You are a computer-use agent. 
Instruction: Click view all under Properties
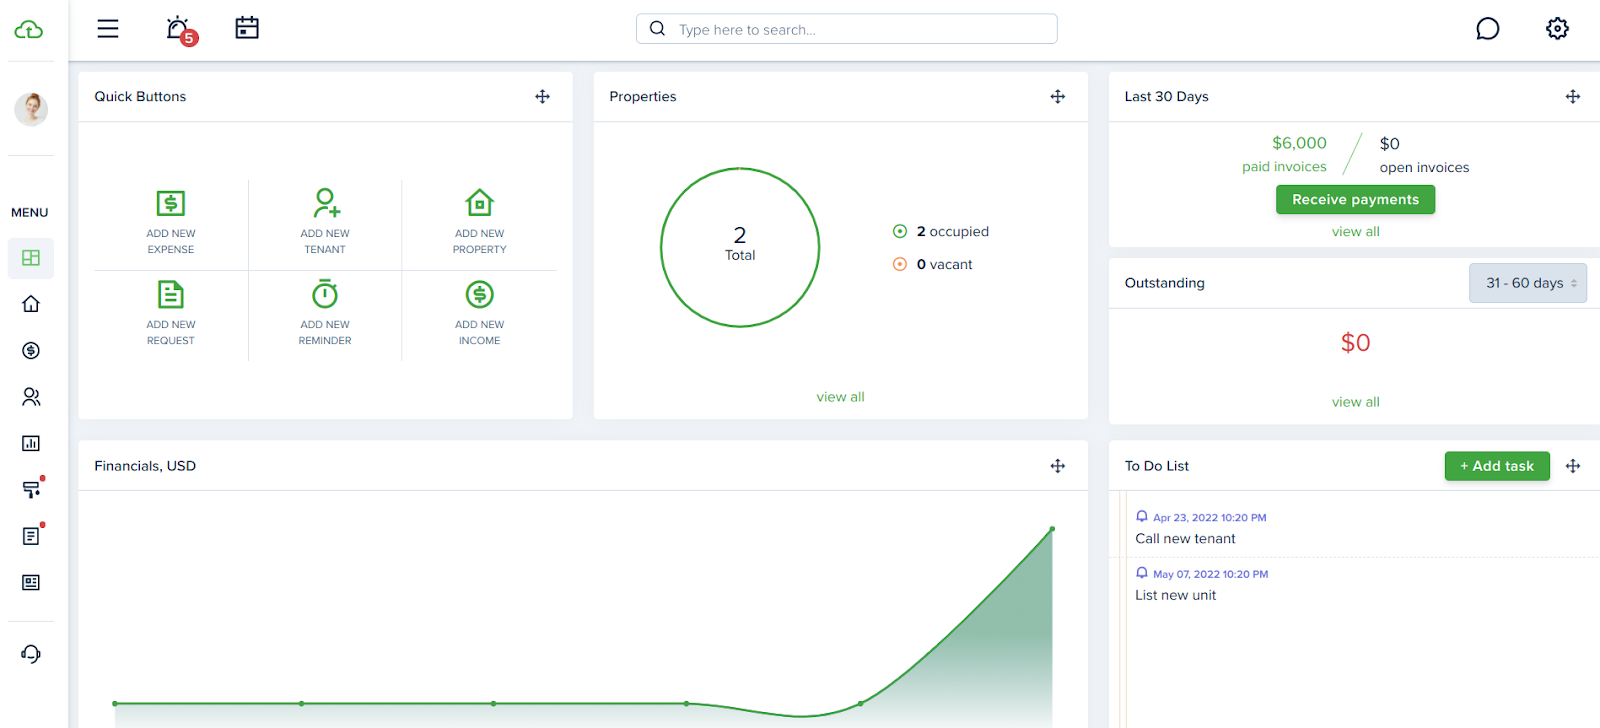[840, 397]
